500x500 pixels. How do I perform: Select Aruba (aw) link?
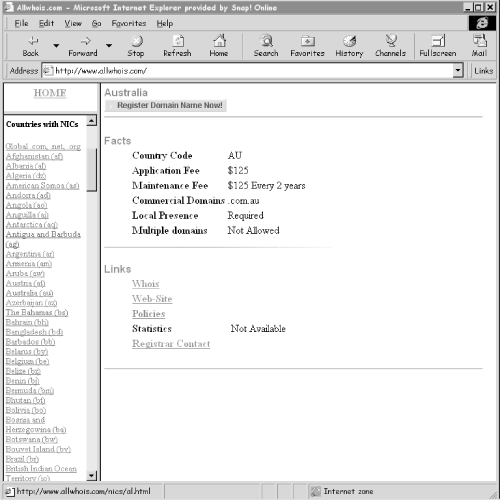point(25,273)
